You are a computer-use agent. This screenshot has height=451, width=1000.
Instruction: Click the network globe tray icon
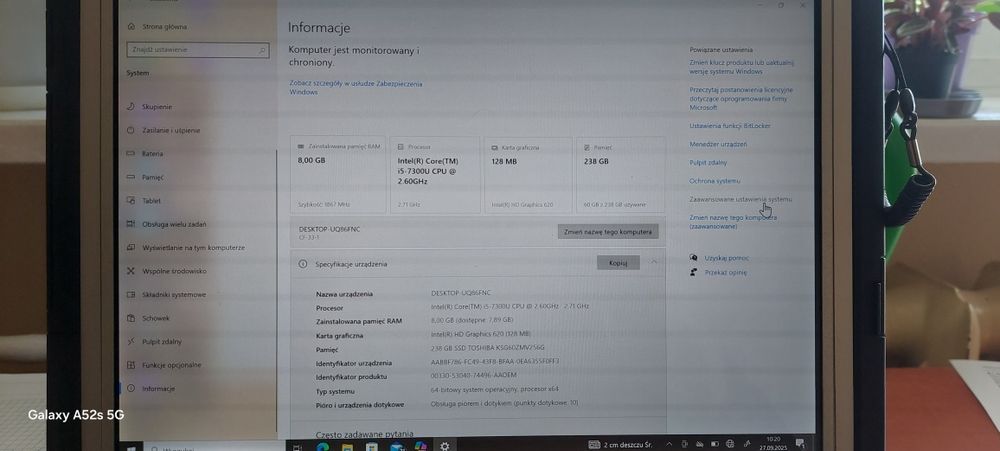(x=730, y=444)
